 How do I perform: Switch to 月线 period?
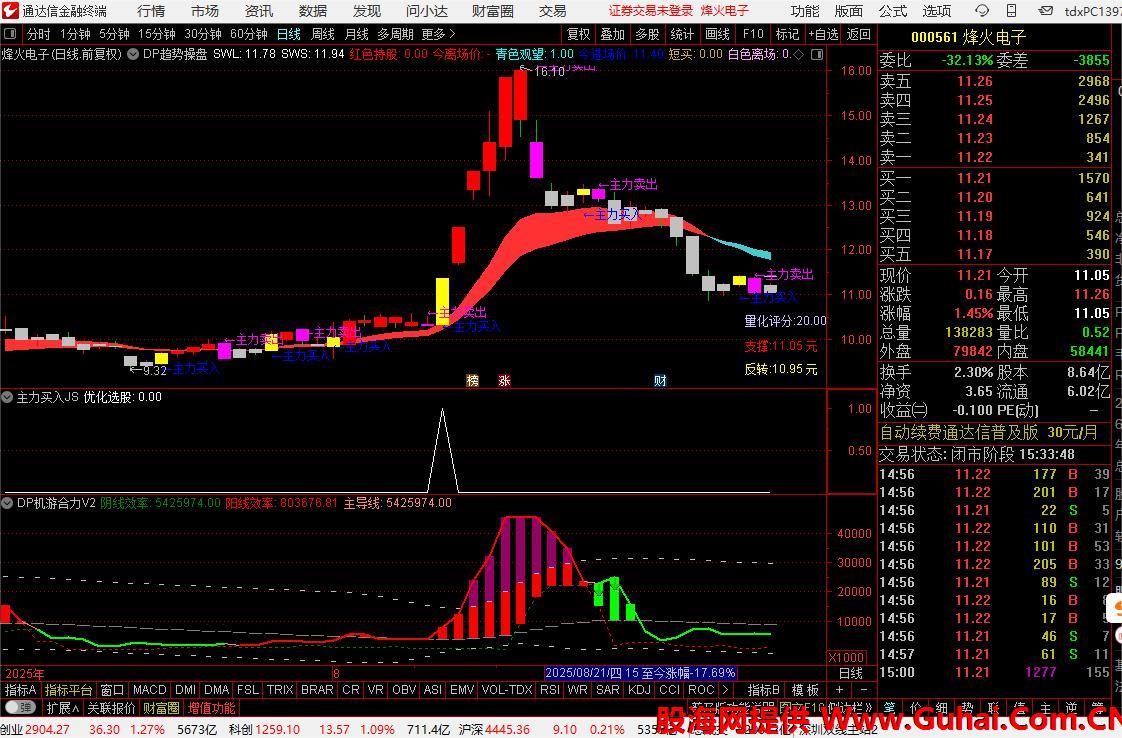[356, 34]
